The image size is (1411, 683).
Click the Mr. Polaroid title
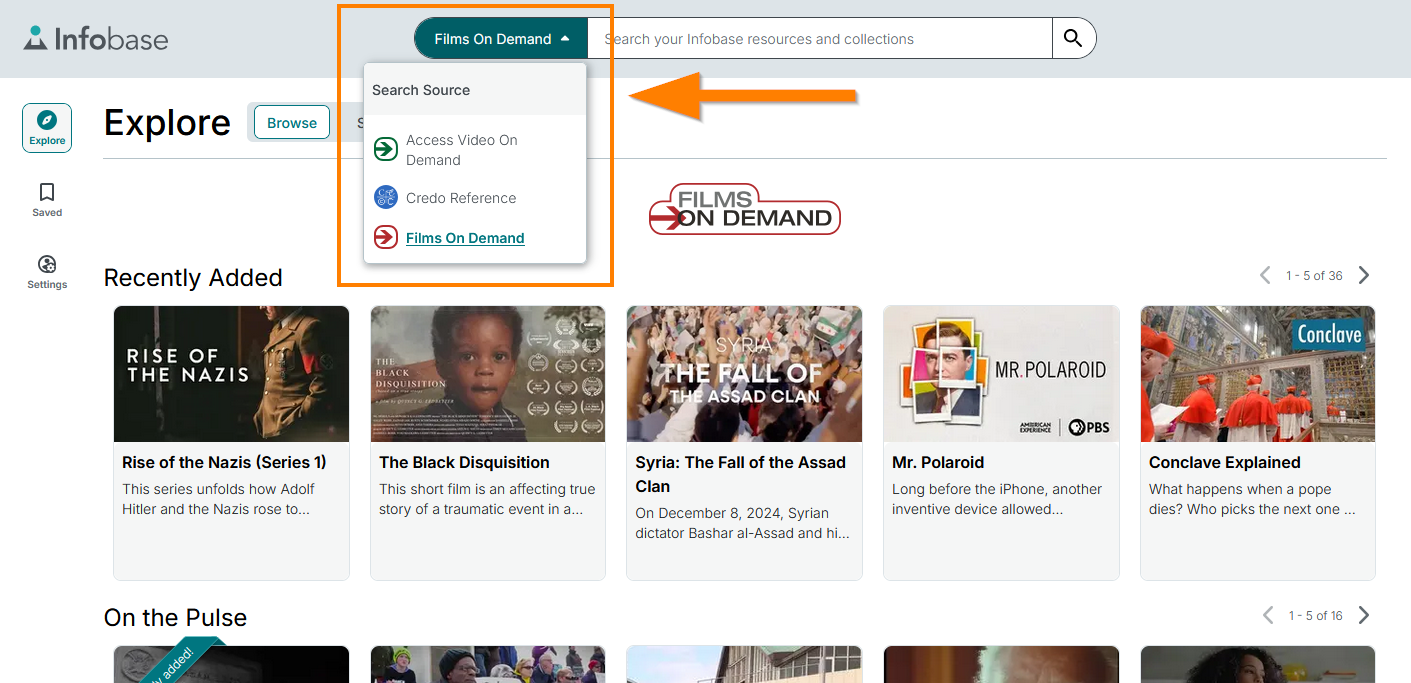(x=938, y=462)
